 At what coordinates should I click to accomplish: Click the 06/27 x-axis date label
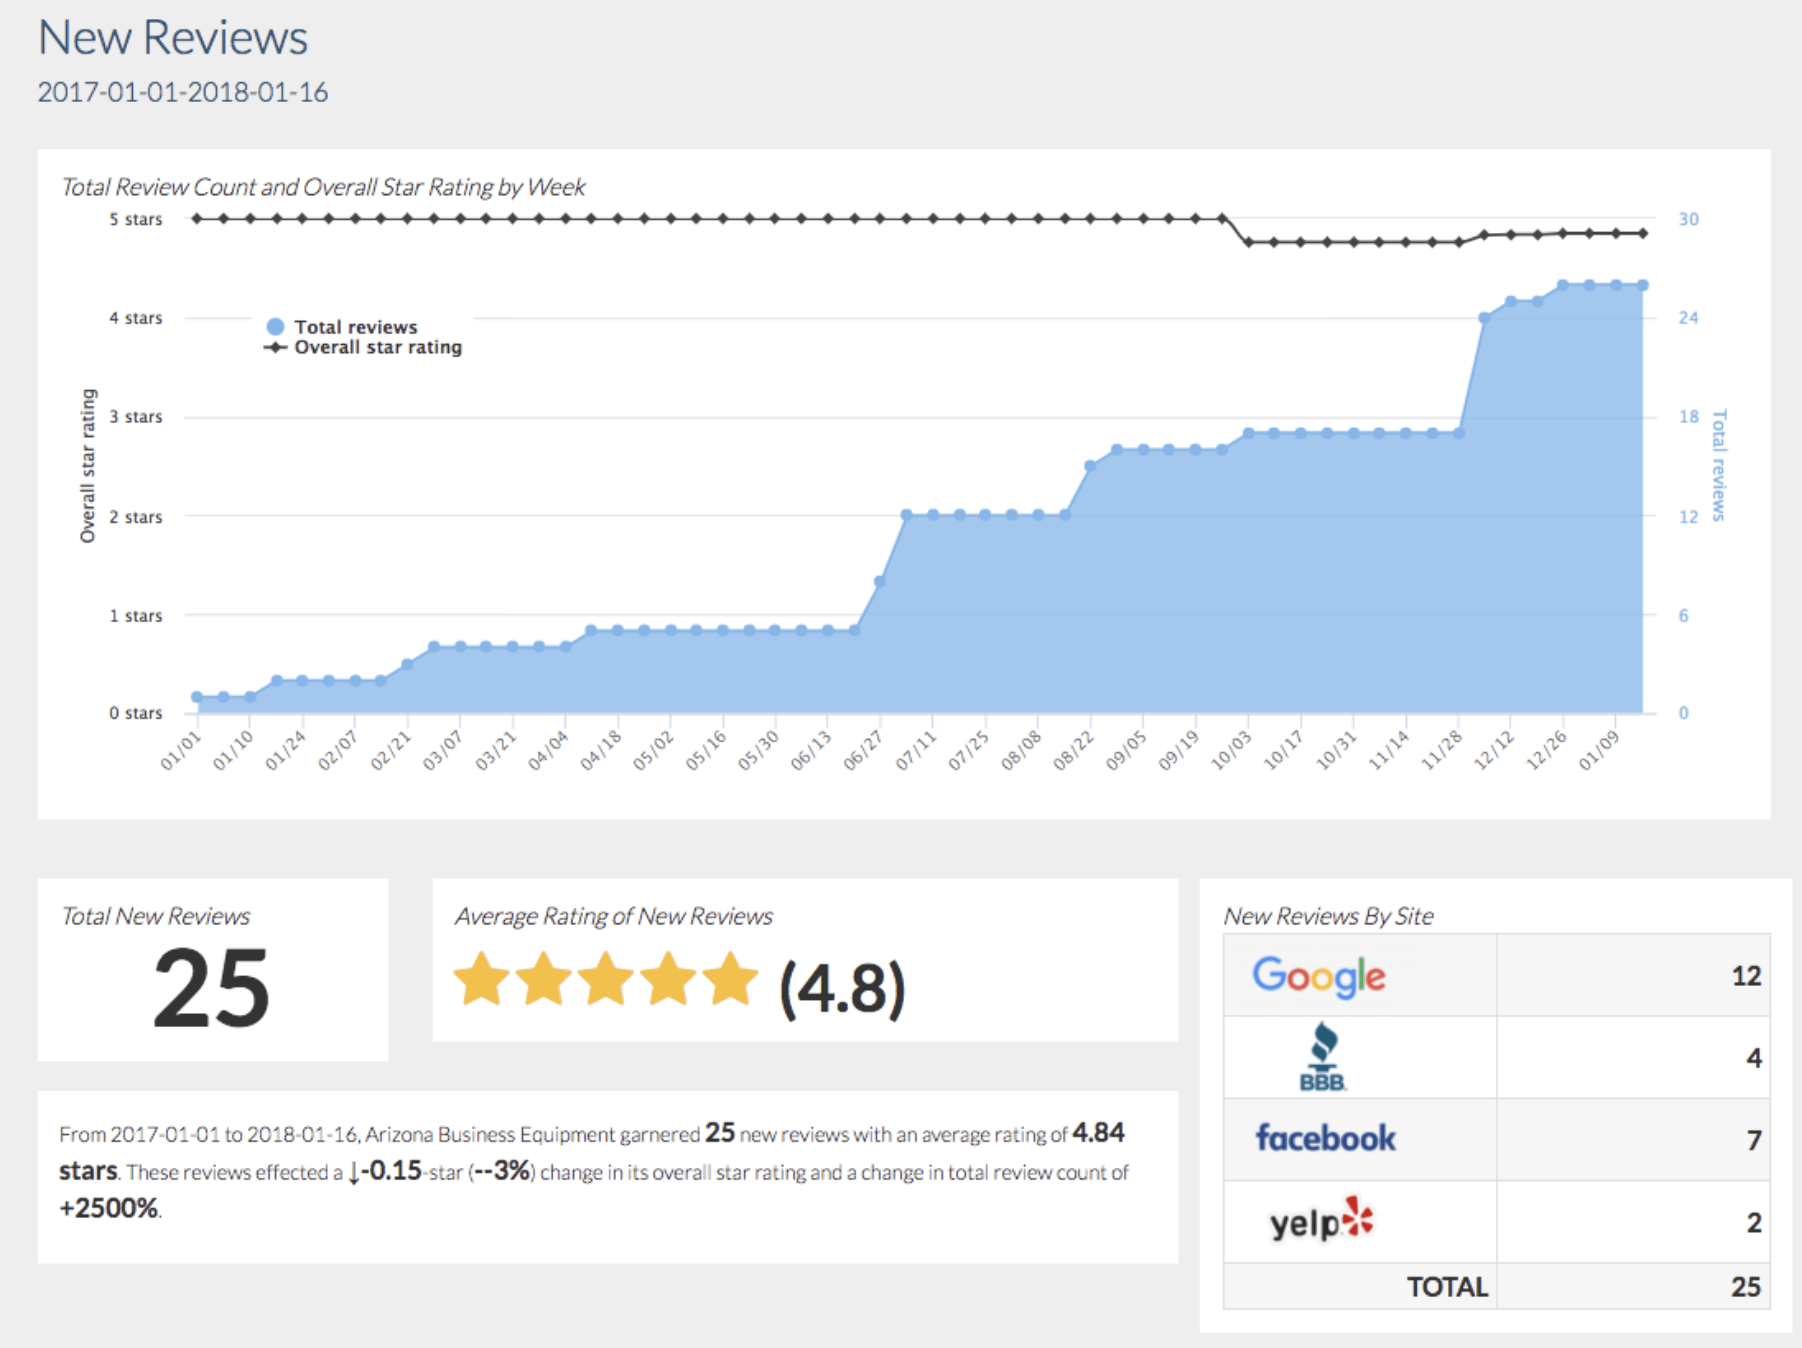(x=863, y=752)
